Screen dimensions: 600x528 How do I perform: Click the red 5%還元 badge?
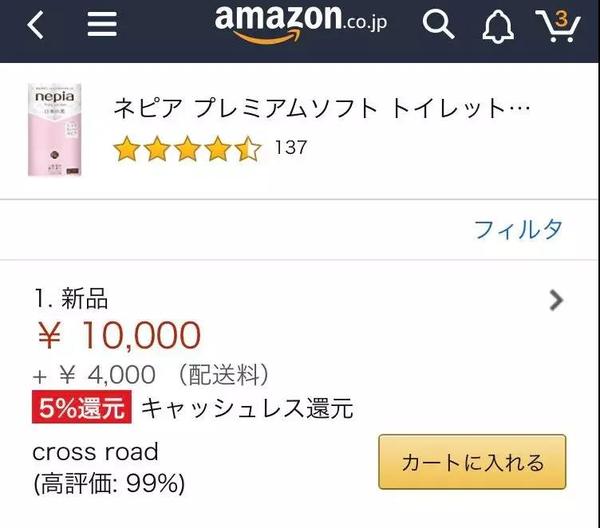coord(82,408)
